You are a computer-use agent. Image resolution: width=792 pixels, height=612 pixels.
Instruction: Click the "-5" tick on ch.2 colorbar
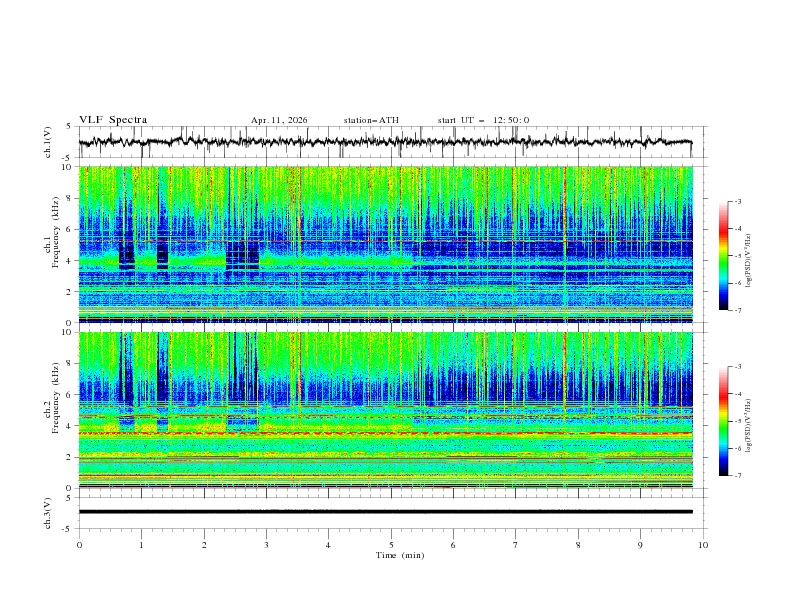click(737, 421)
